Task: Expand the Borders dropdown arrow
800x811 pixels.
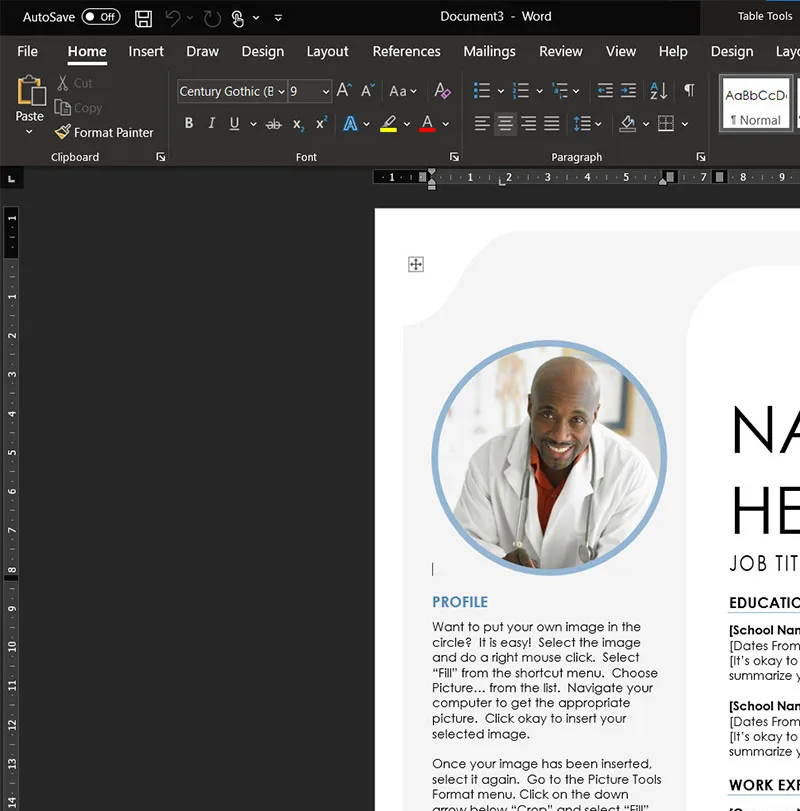Action: (x=685, y=124)
